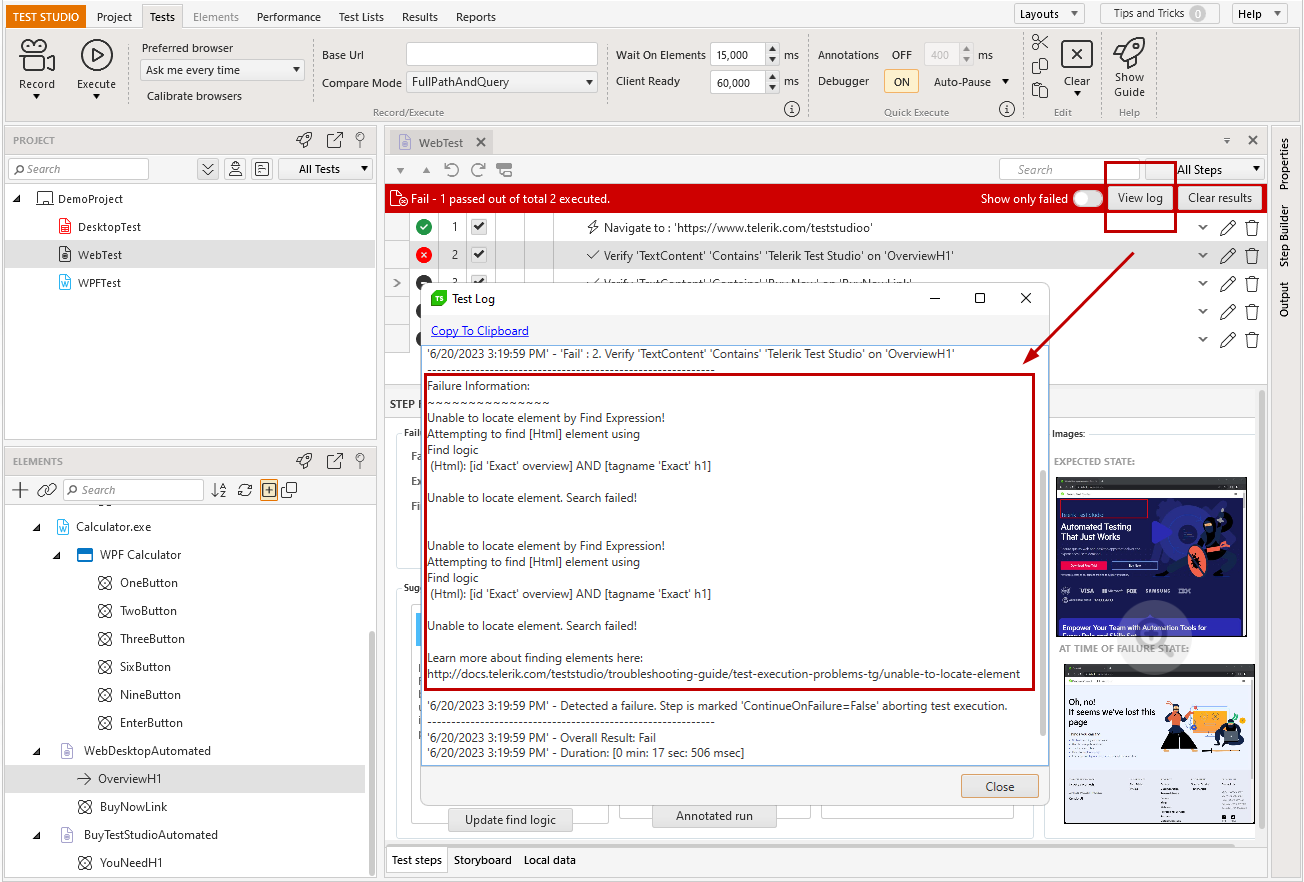Toggle Annotations OFF button
The width and height of the screenshot is (1304, 882).
pos(901,55)
